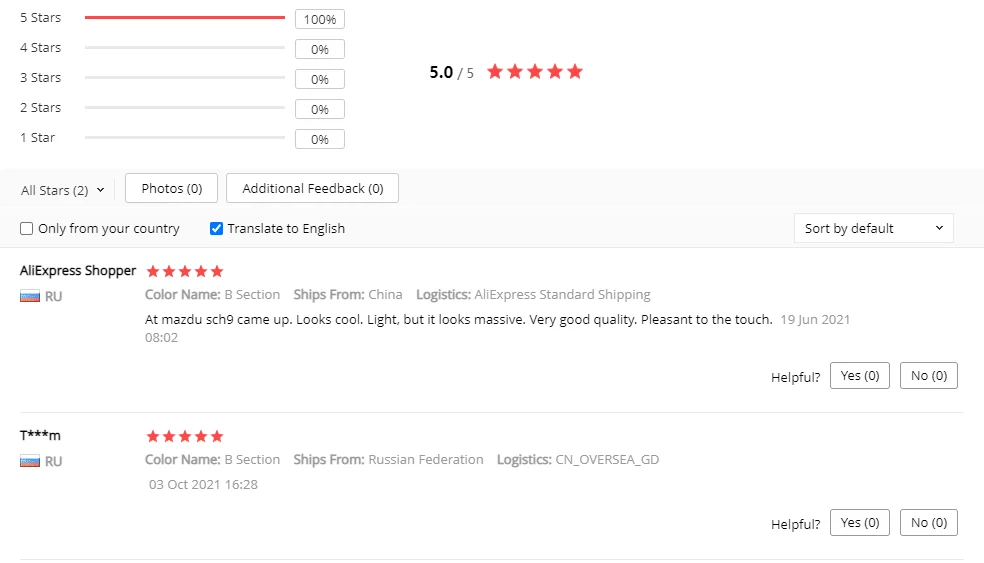Enable Only from your country filter
Viewport: 984px width, 563px height.
[x=27, y=229]
